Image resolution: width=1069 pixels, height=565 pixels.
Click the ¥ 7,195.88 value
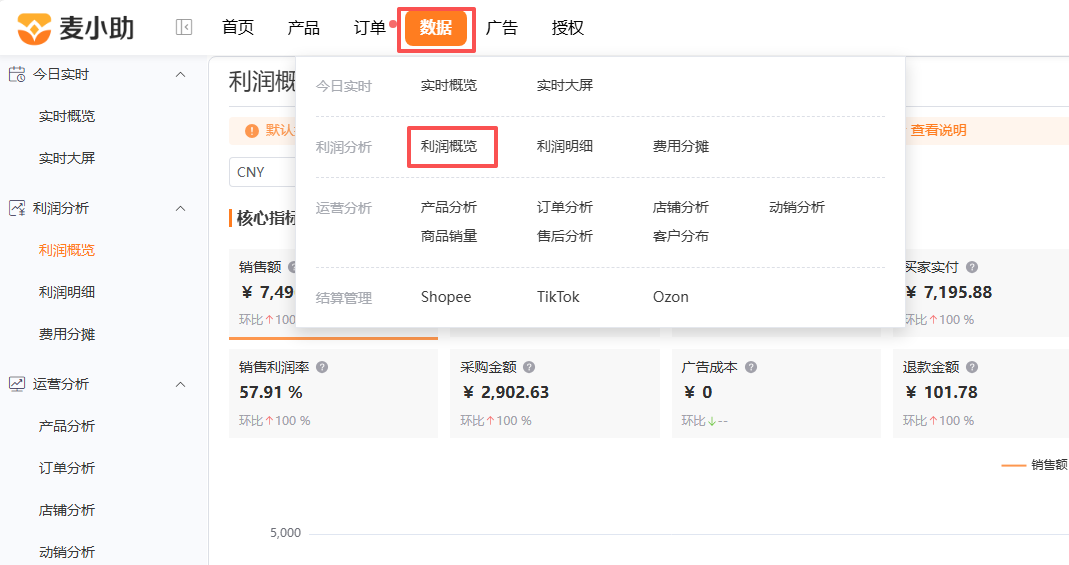[x=948, y=292]
